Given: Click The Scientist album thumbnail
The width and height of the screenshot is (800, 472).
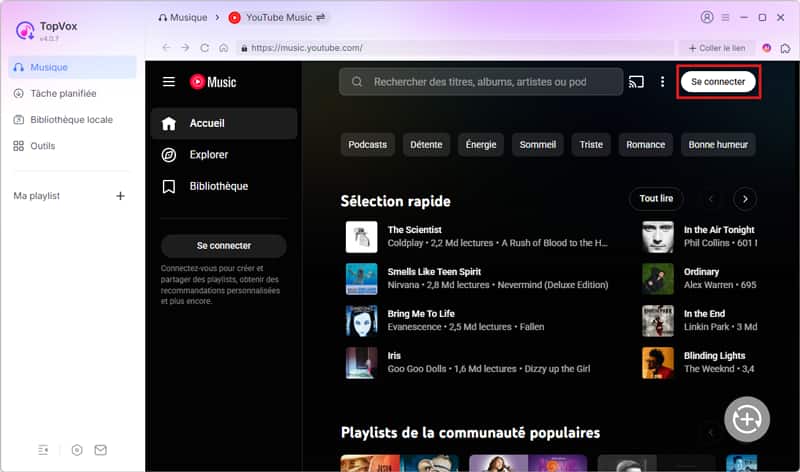Looking at the screenshot, I should coord(361,237).
